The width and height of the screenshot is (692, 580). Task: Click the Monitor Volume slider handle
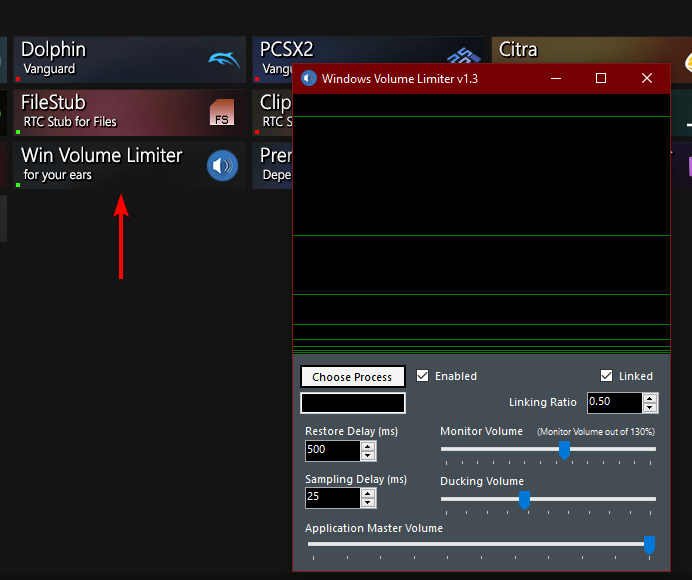[x=564, y=450]
